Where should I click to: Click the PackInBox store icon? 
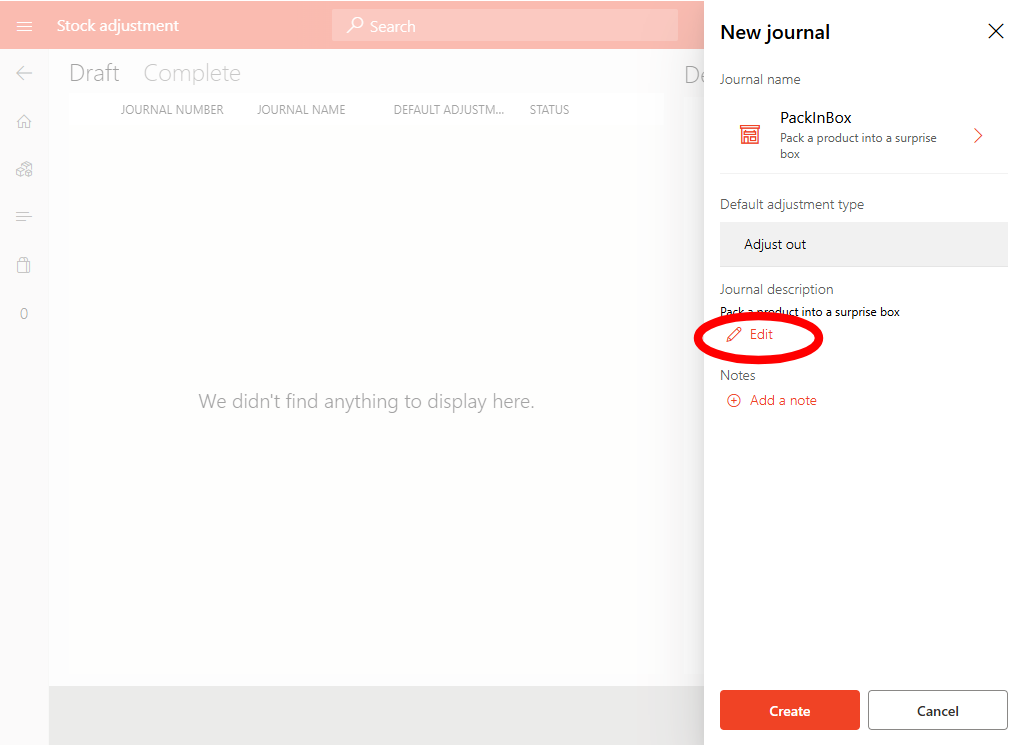pos(750,135)
